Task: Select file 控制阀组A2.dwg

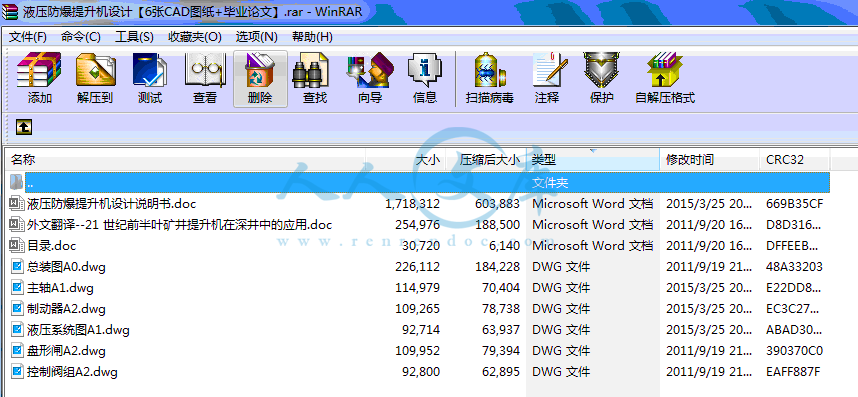Action: pyautogui.click(x=72, y=372)
